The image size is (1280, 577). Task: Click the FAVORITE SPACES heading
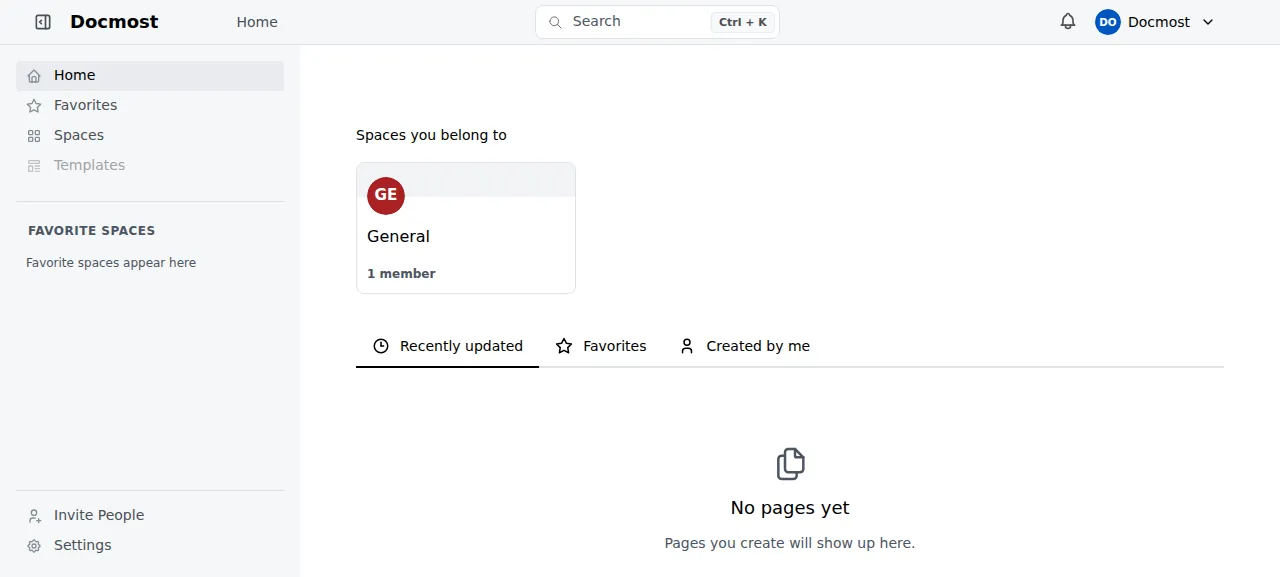[x=92, y=230]
